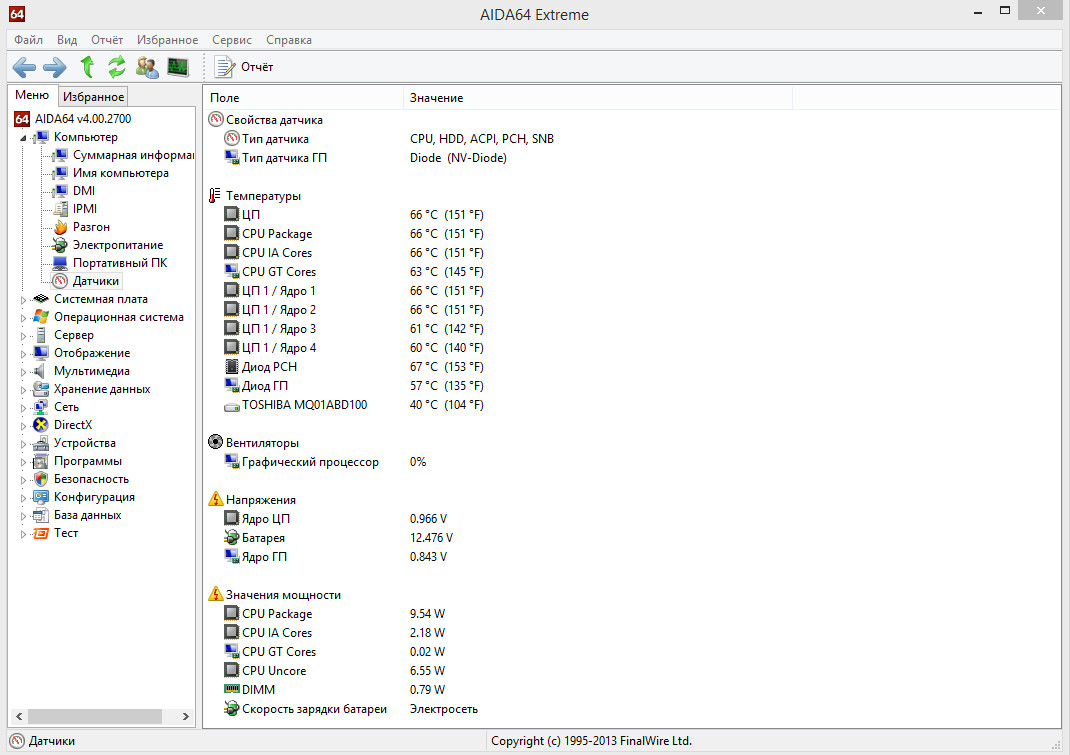Click the Безопасность shield icon
The height and width of the screenshot is (755, 1070).
tap(41, 479)
